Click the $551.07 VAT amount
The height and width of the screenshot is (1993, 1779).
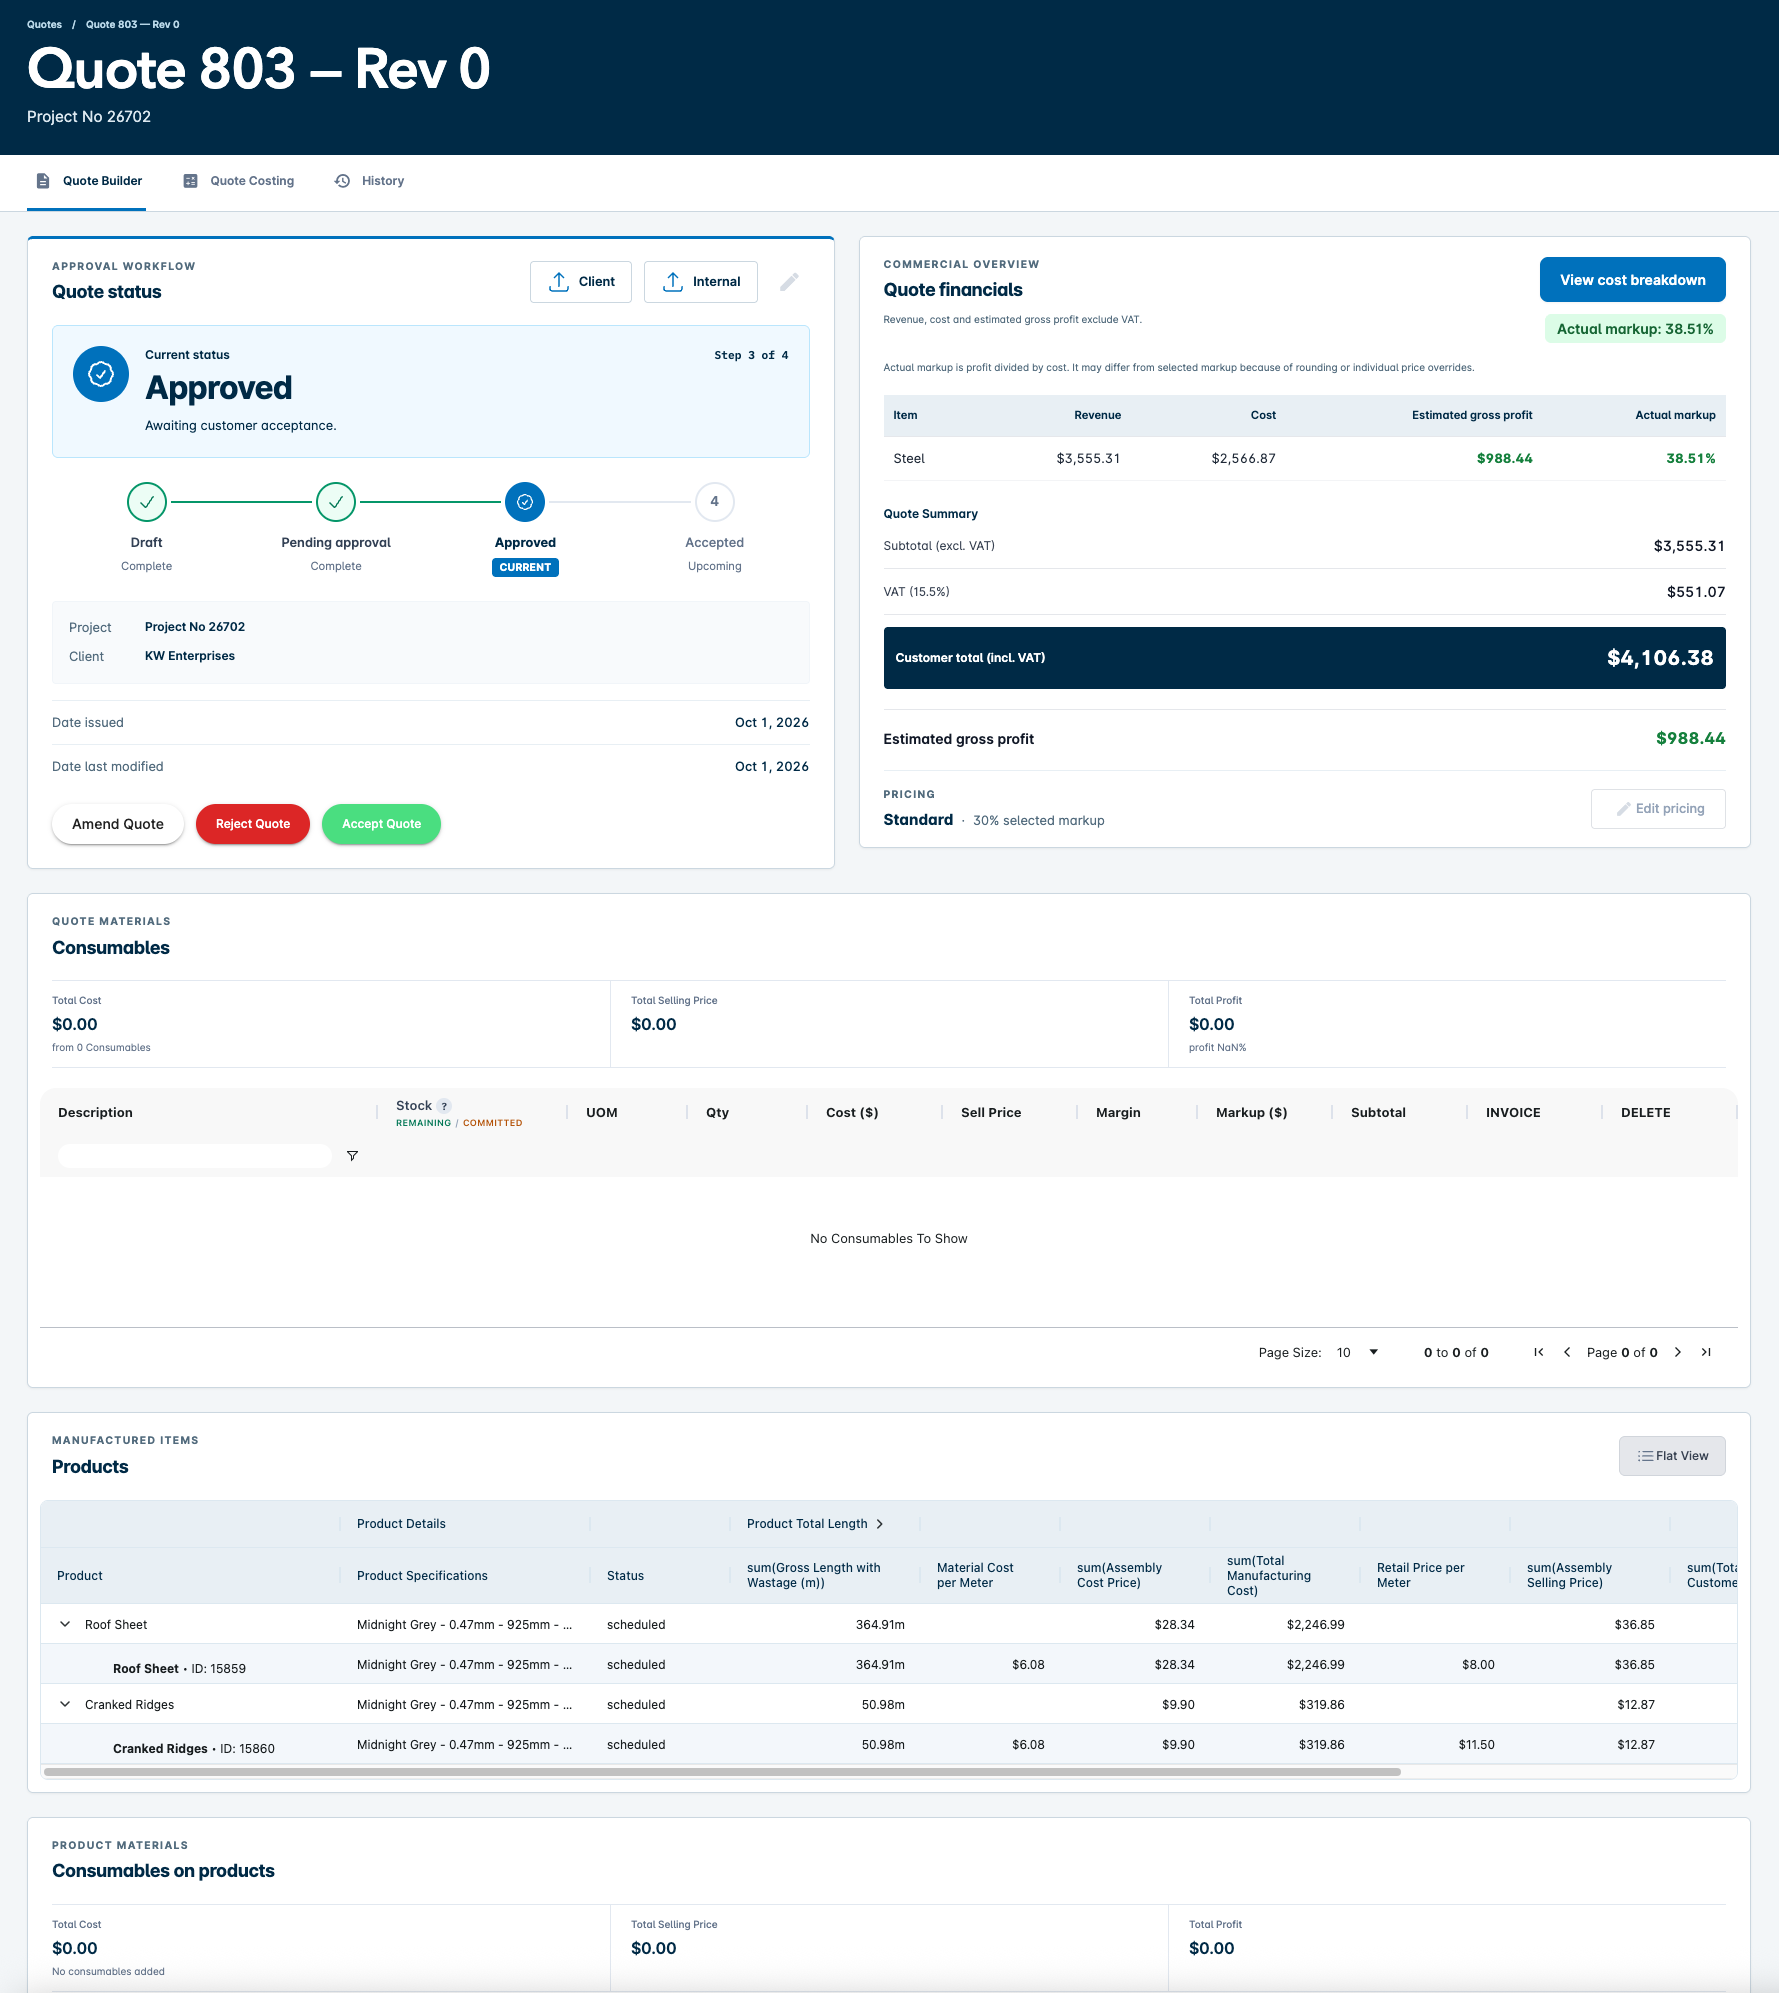coord(1696,592)
